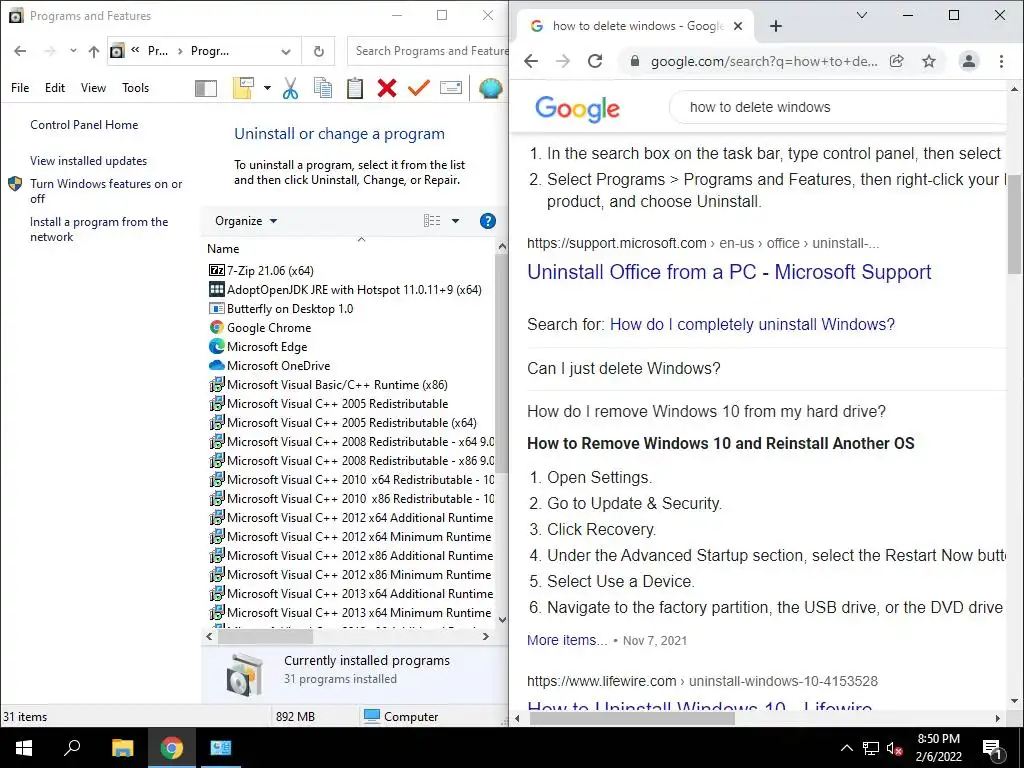Open the View menu
Image resolution: width=1024 pixels, height=768 pixels.
(x=93, y=88)
